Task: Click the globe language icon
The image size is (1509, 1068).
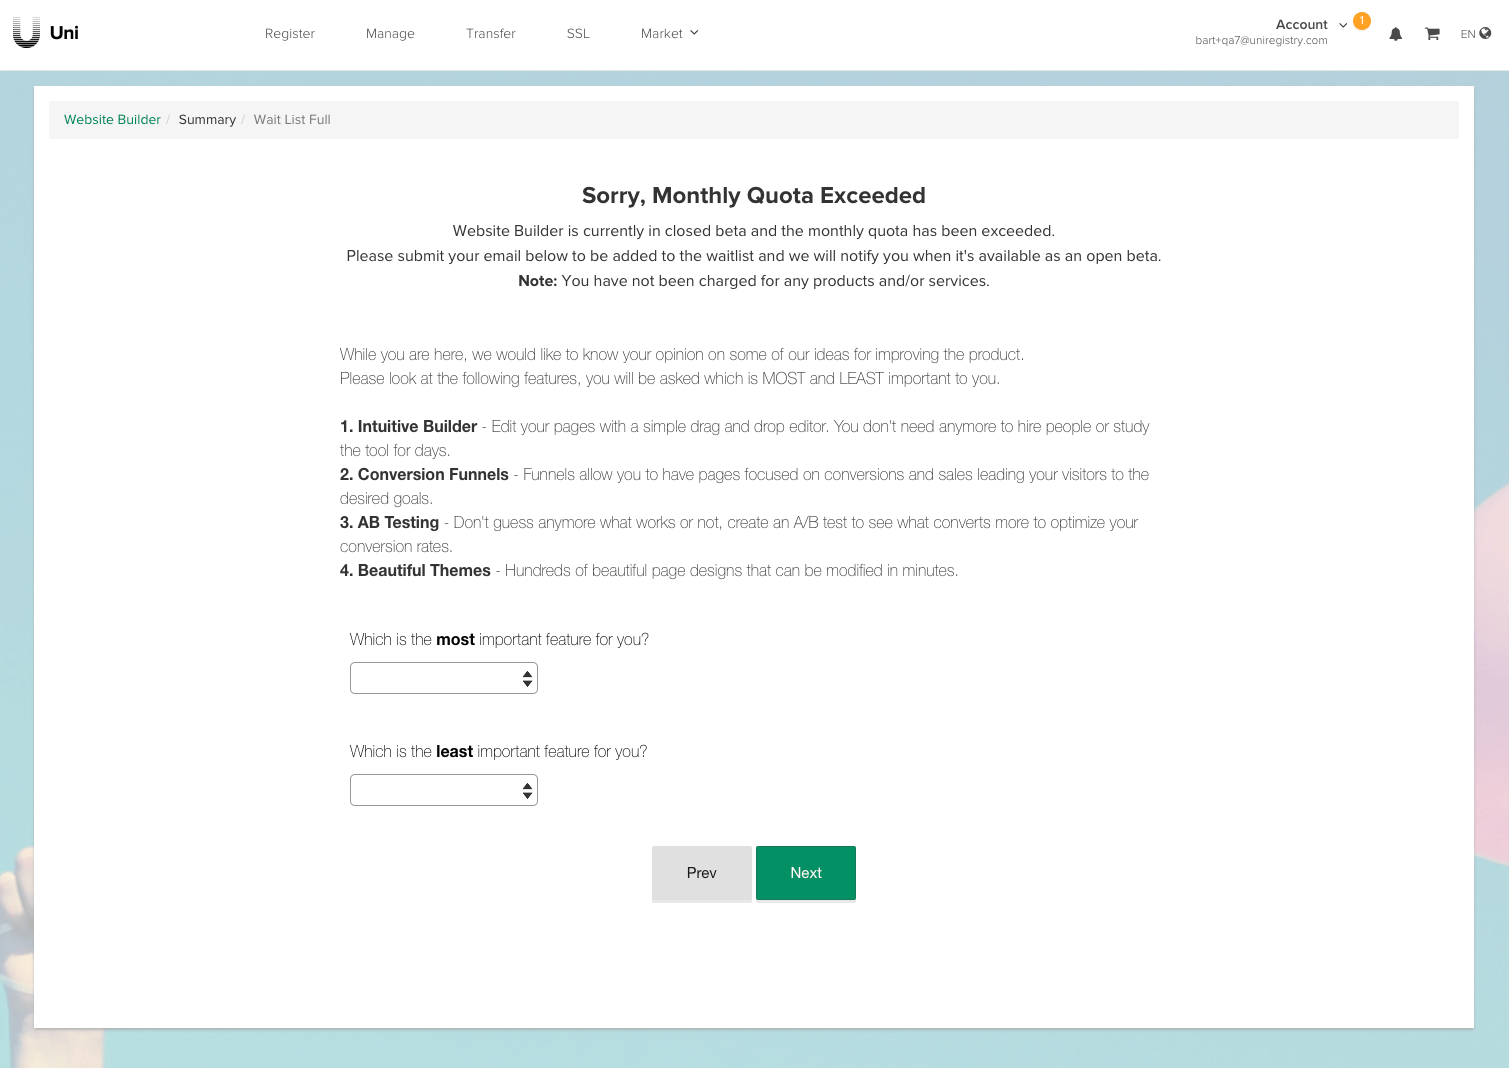Action: (x=1485, y=33)
